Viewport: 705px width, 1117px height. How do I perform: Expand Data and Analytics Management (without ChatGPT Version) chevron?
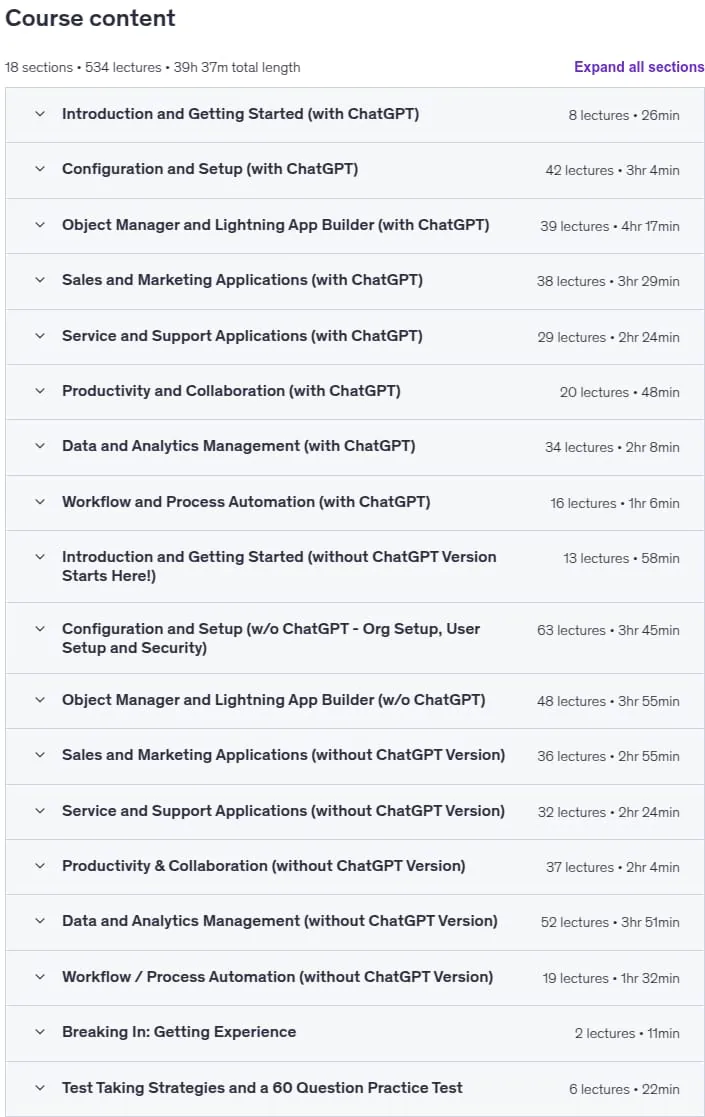tap(41, 921)
